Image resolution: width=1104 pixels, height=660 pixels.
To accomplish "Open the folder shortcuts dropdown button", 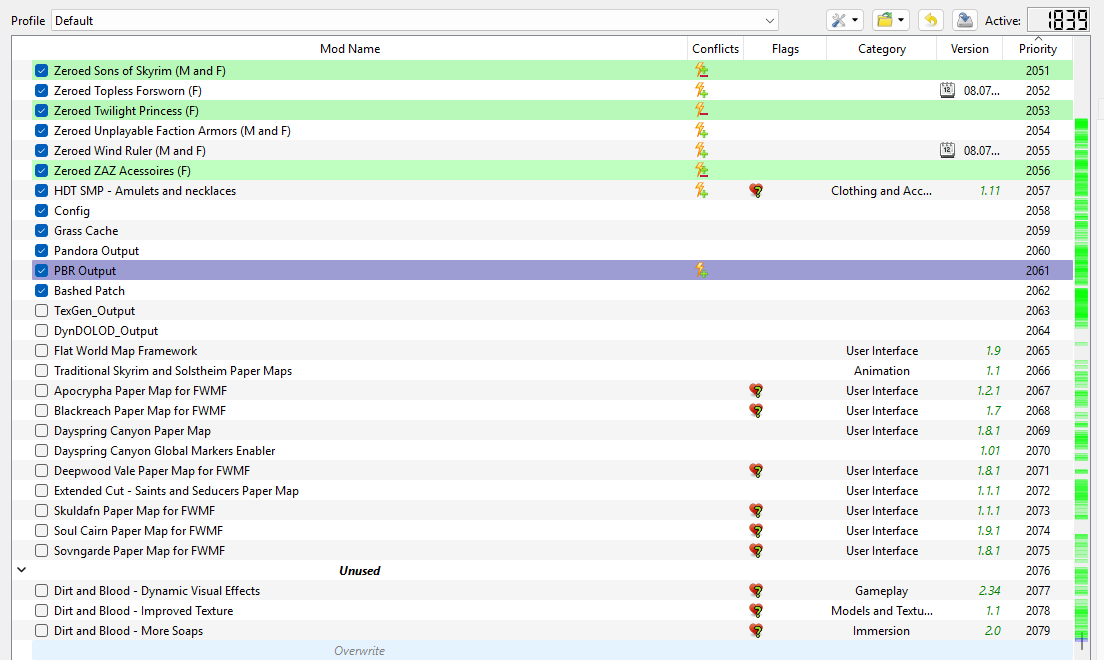I will 891,20.
